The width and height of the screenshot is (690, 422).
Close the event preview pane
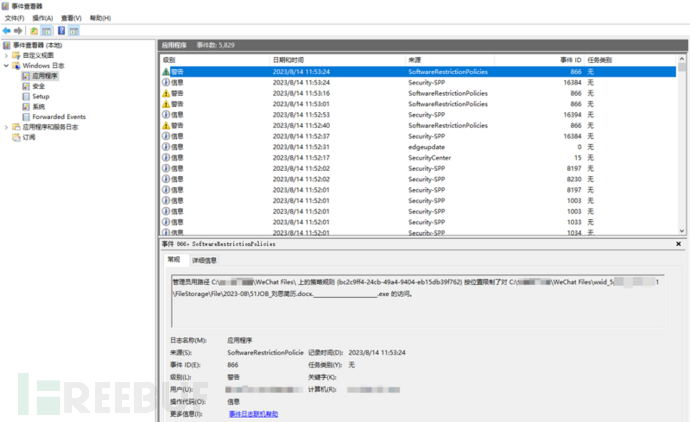click(x=681, y=243)
